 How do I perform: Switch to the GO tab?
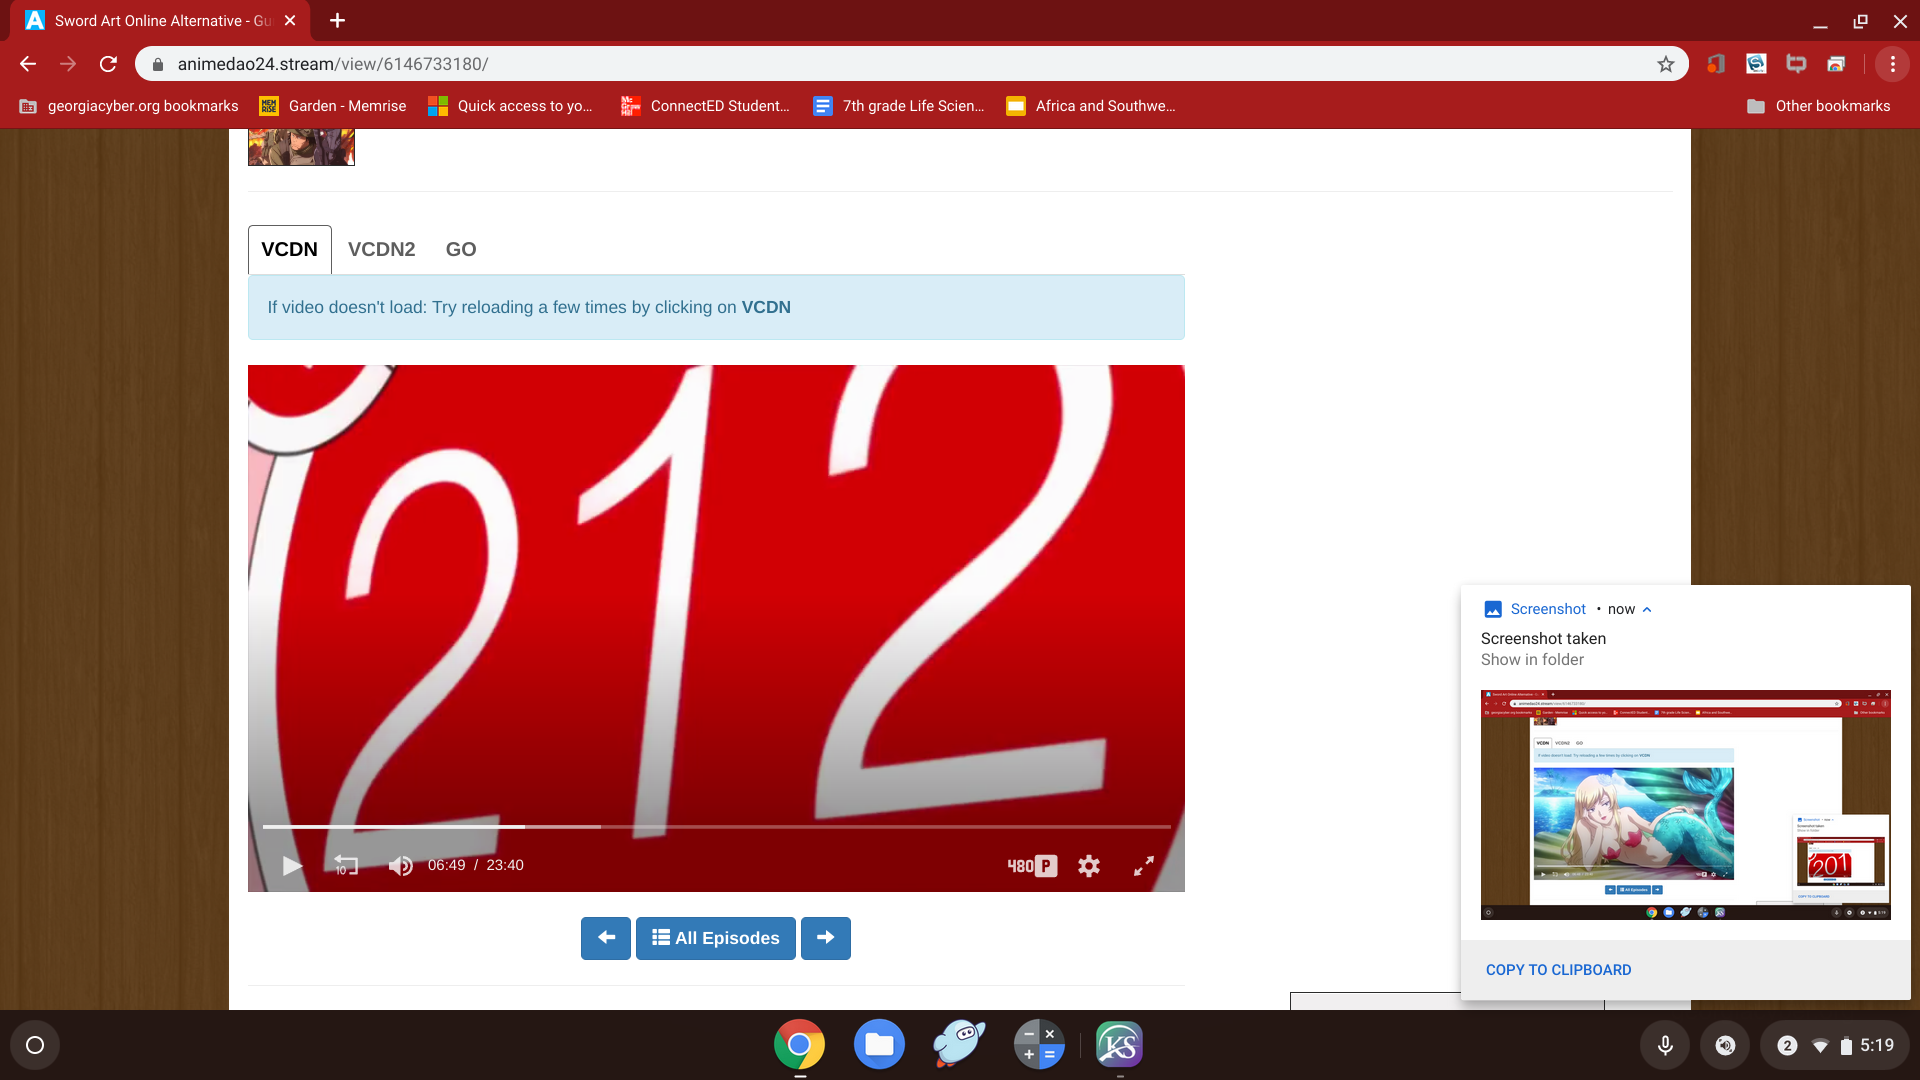pyautogui.click(x=461, y=249)
